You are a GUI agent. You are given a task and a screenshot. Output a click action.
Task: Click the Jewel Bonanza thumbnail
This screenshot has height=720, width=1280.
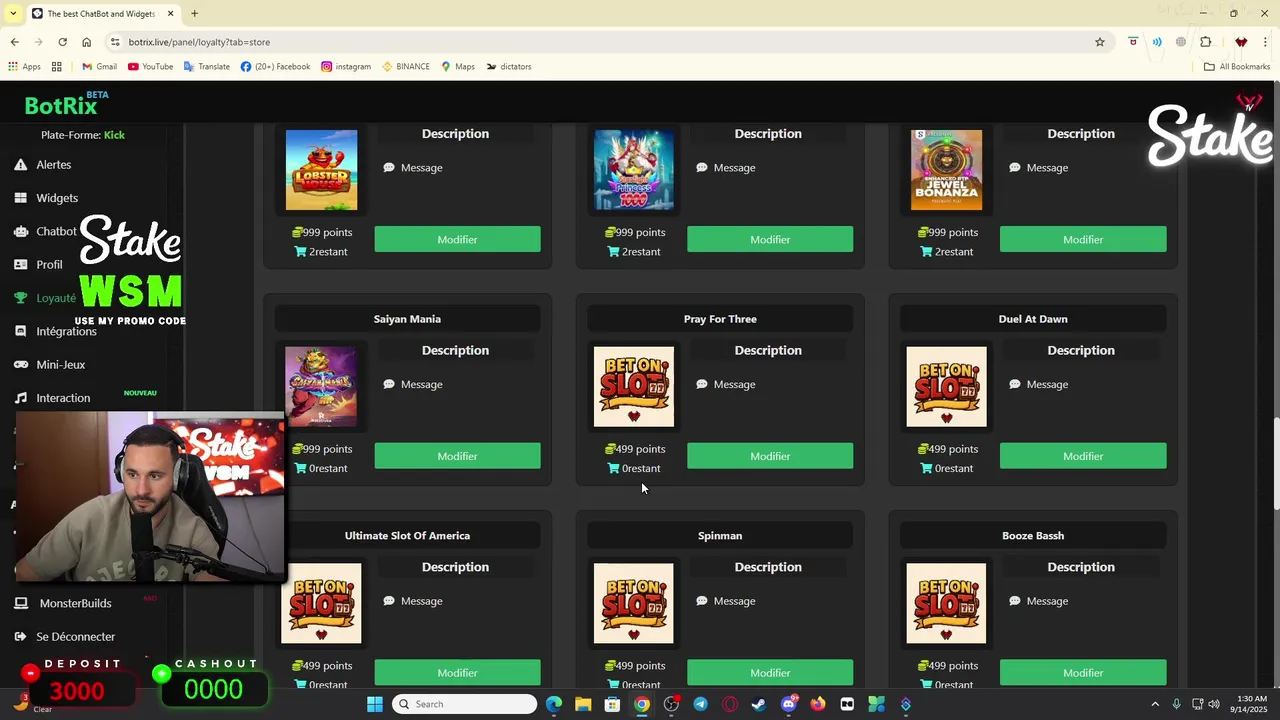point(946,170)
